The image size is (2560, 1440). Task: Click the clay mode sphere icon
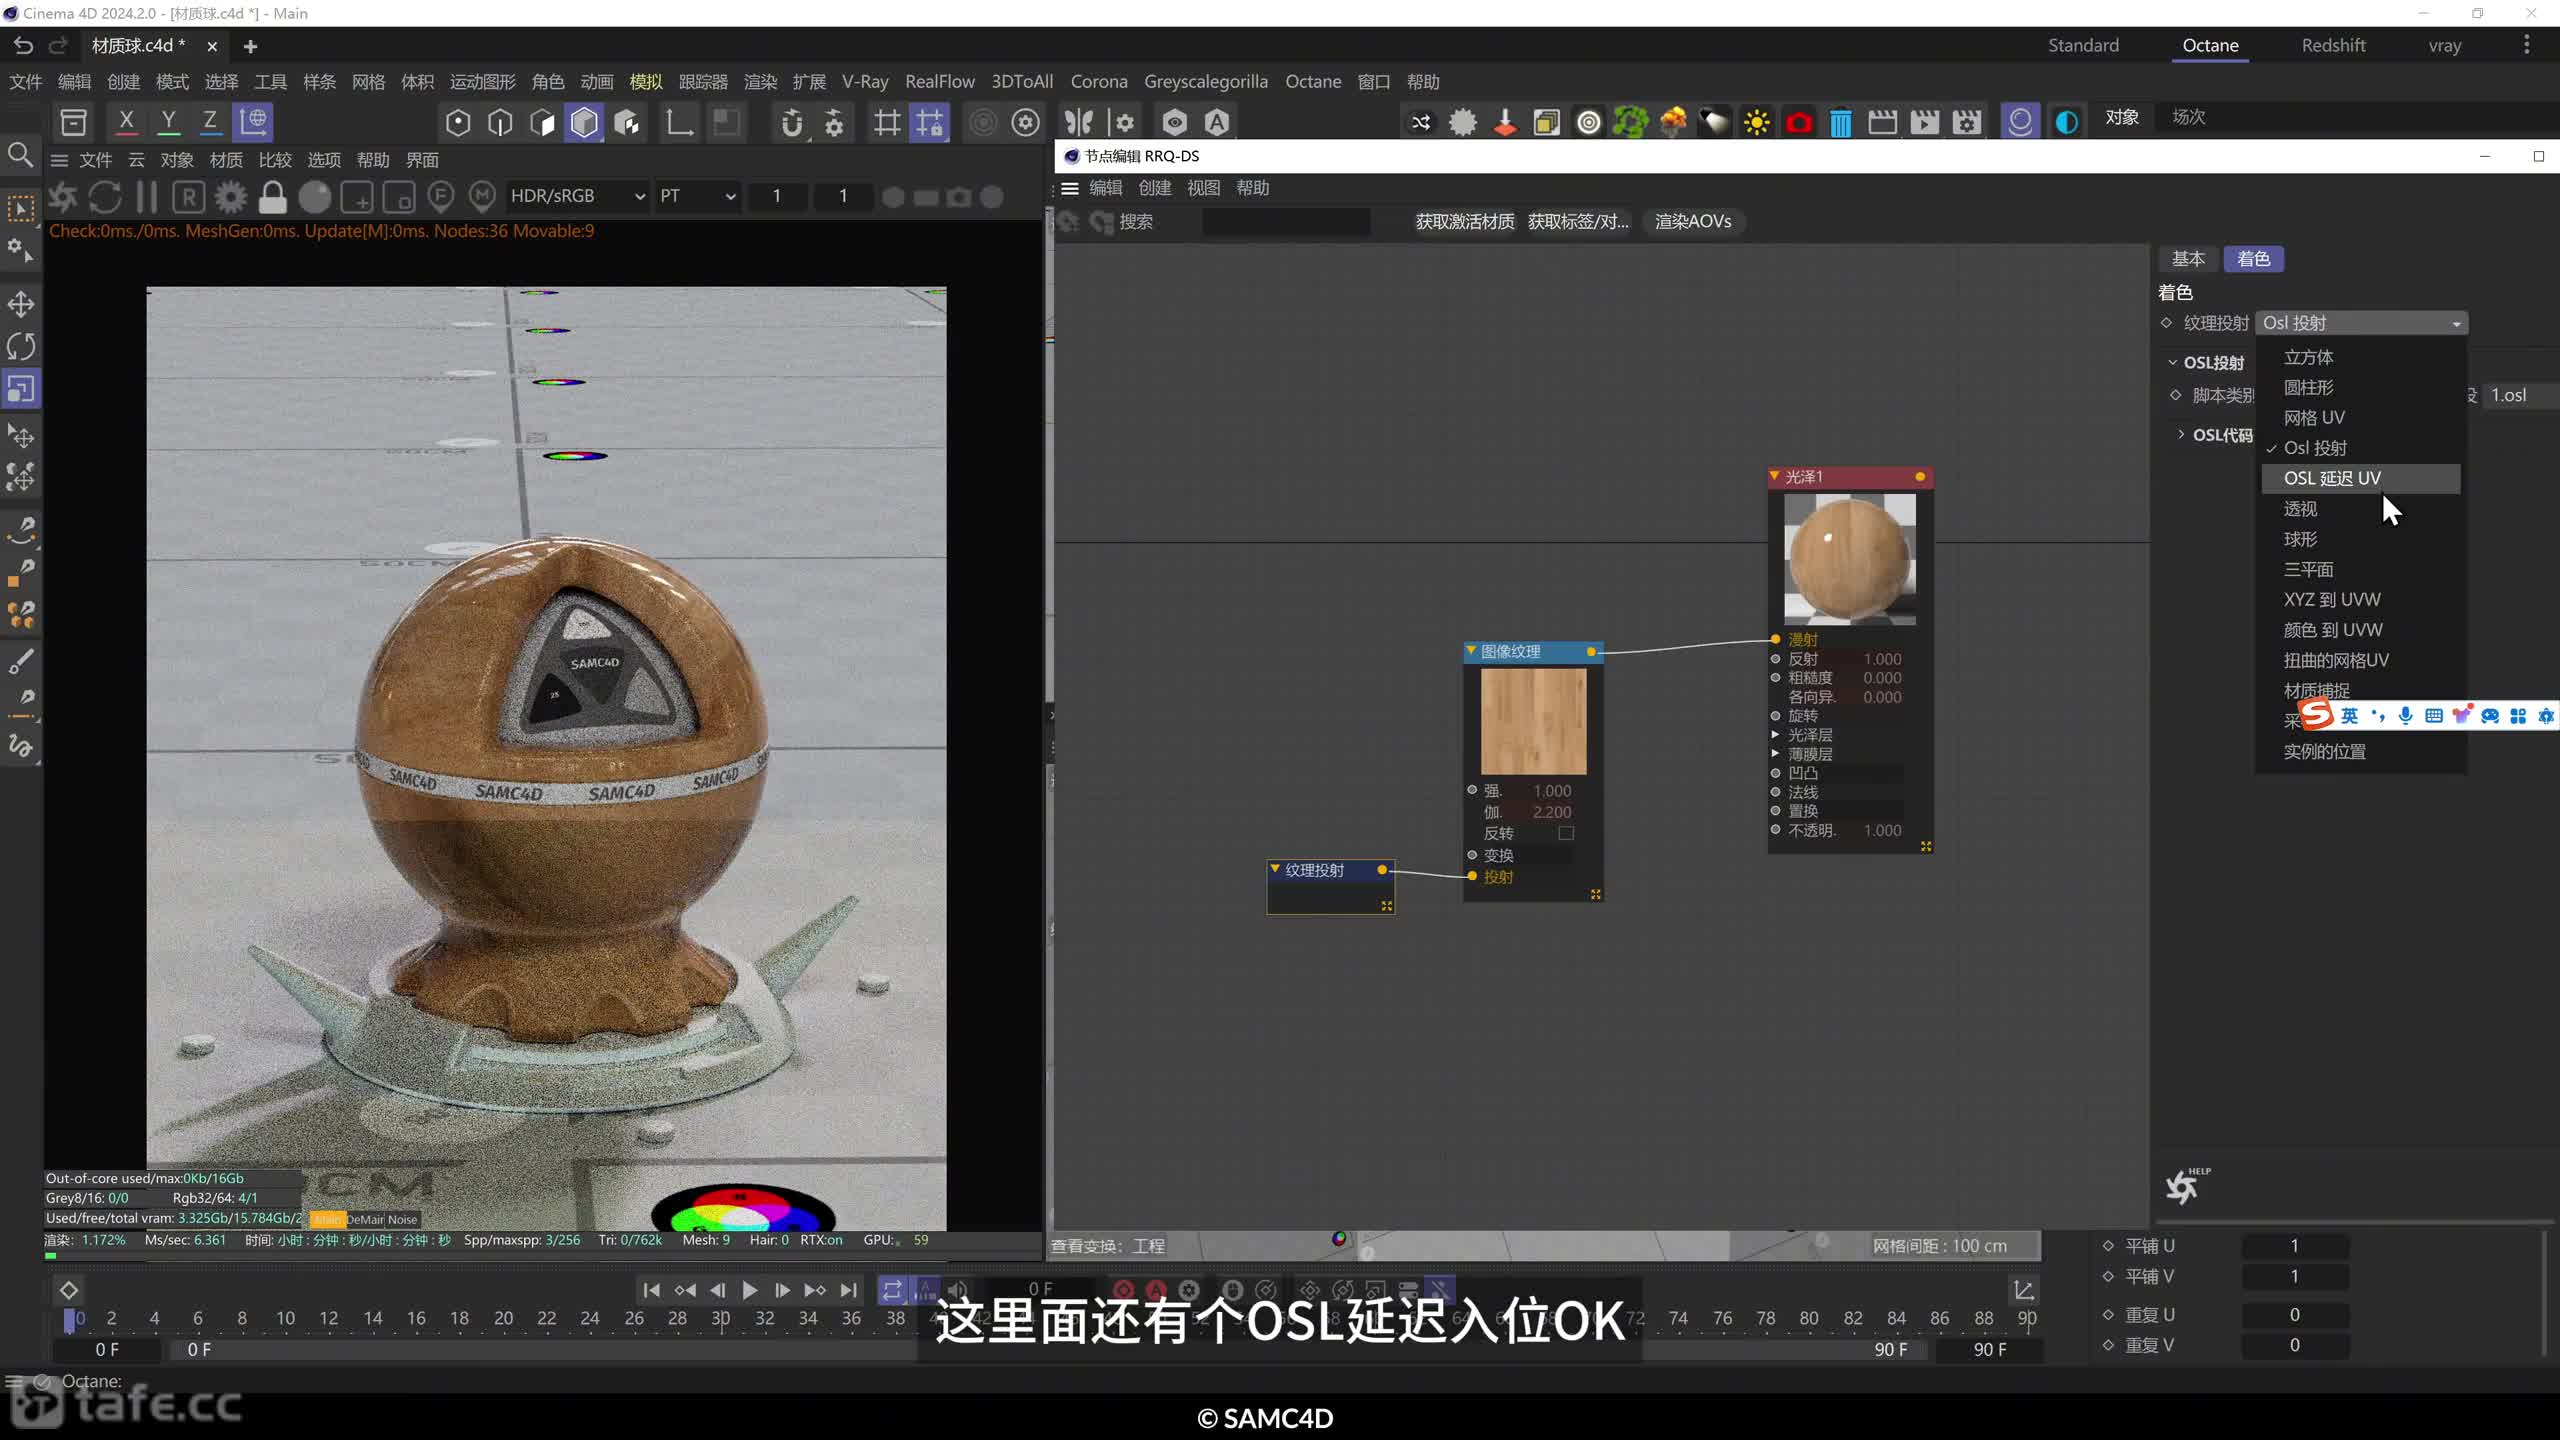314,197
